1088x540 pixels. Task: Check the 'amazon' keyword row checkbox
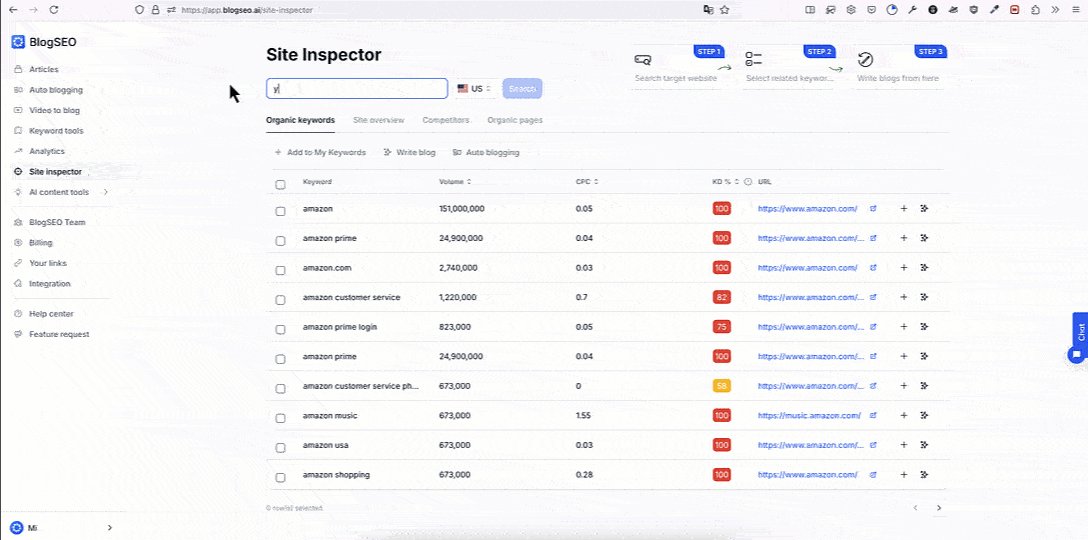[280, 211]
